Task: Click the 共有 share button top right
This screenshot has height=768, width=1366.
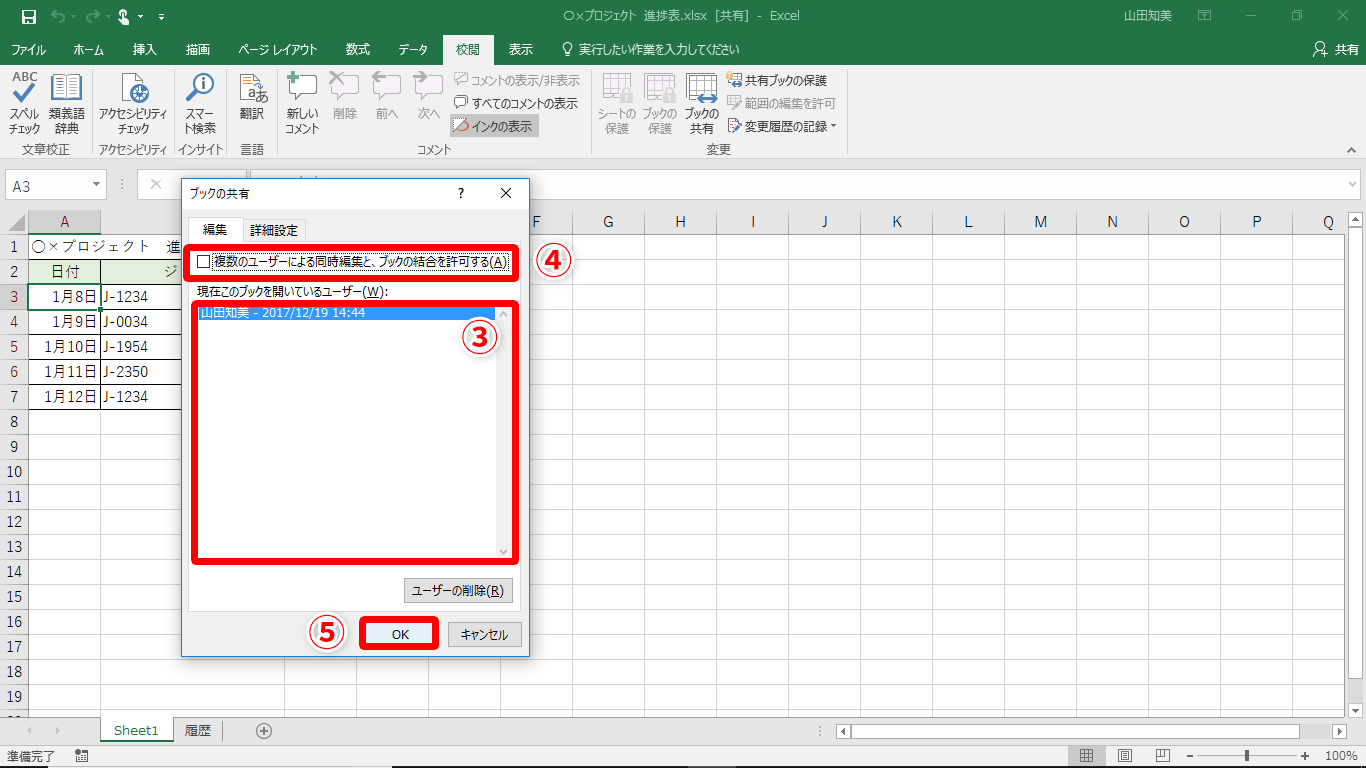Action: [1336, 50]
